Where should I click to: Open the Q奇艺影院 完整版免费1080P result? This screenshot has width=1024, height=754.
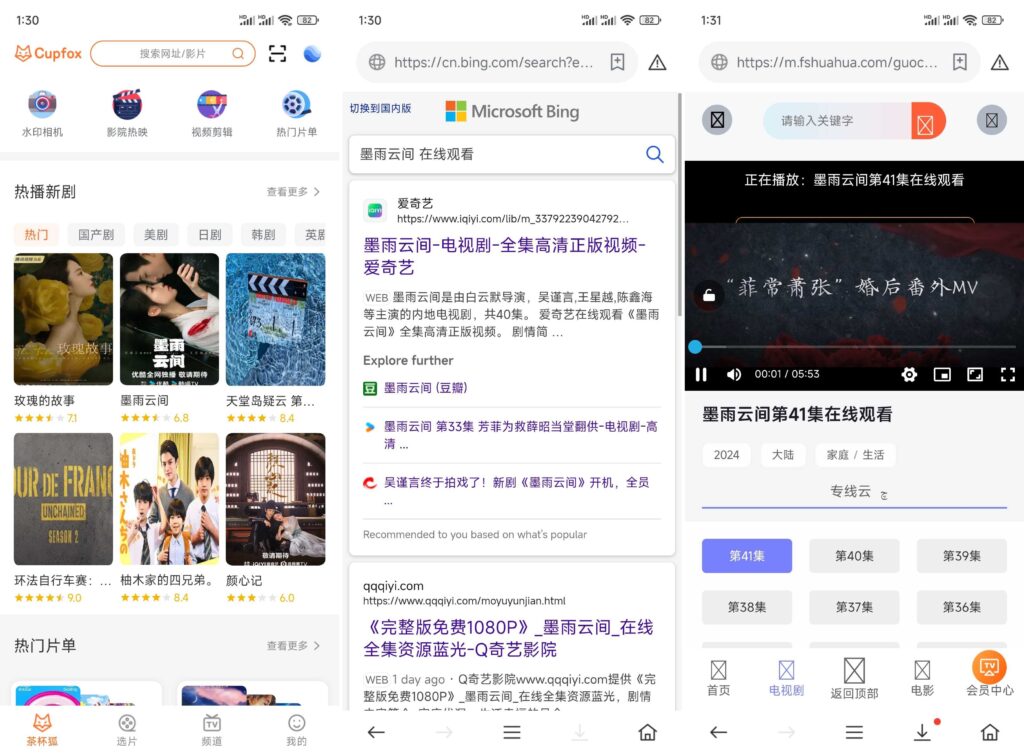click(508, 638)
